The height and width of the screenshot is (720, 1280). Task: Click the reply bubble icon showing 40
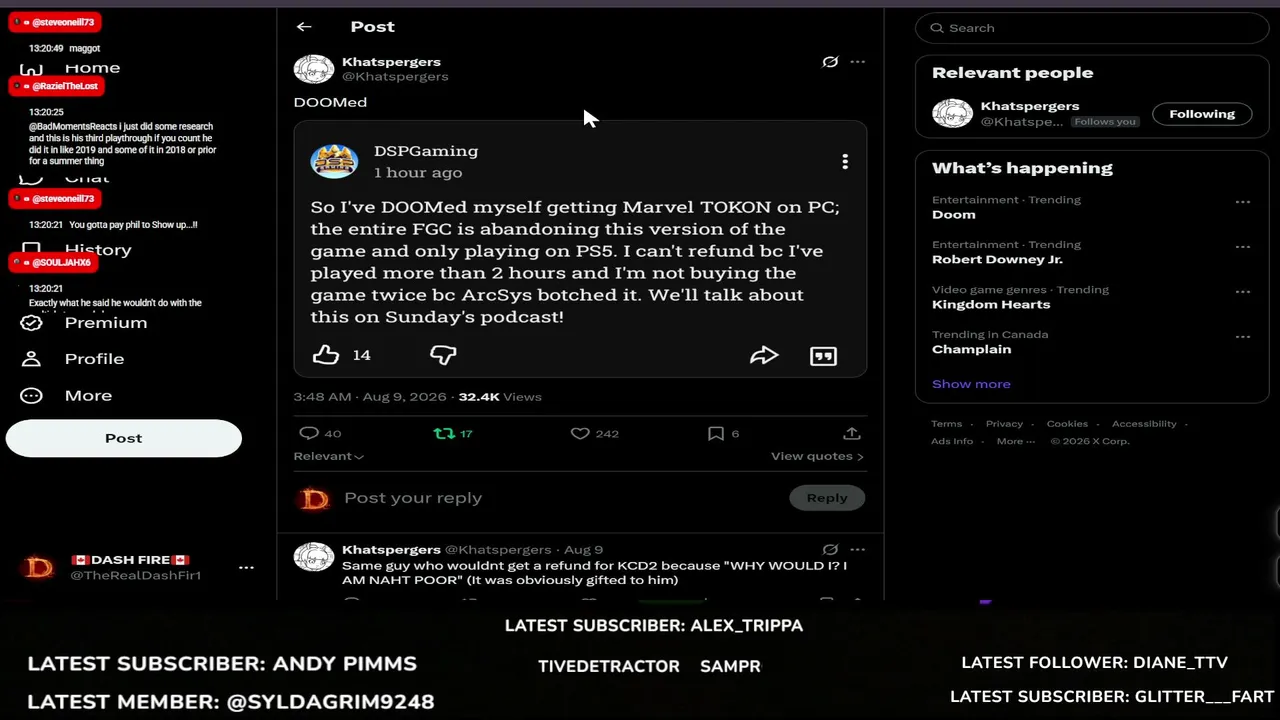tap(309, 433)
